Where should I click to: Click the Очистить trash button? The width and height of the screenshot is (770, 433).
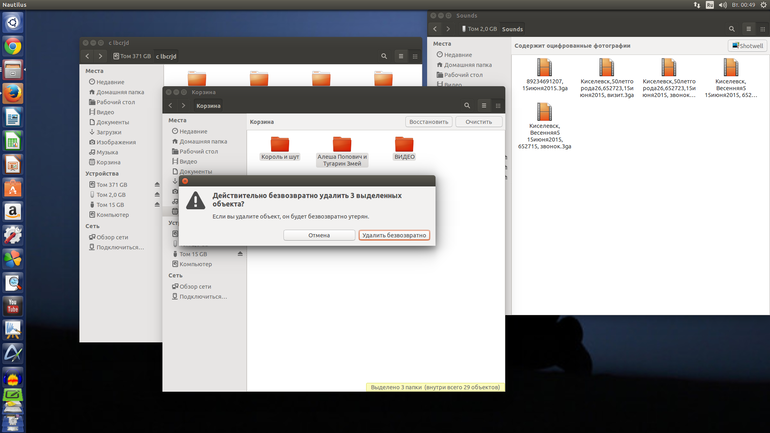(478, 122)
